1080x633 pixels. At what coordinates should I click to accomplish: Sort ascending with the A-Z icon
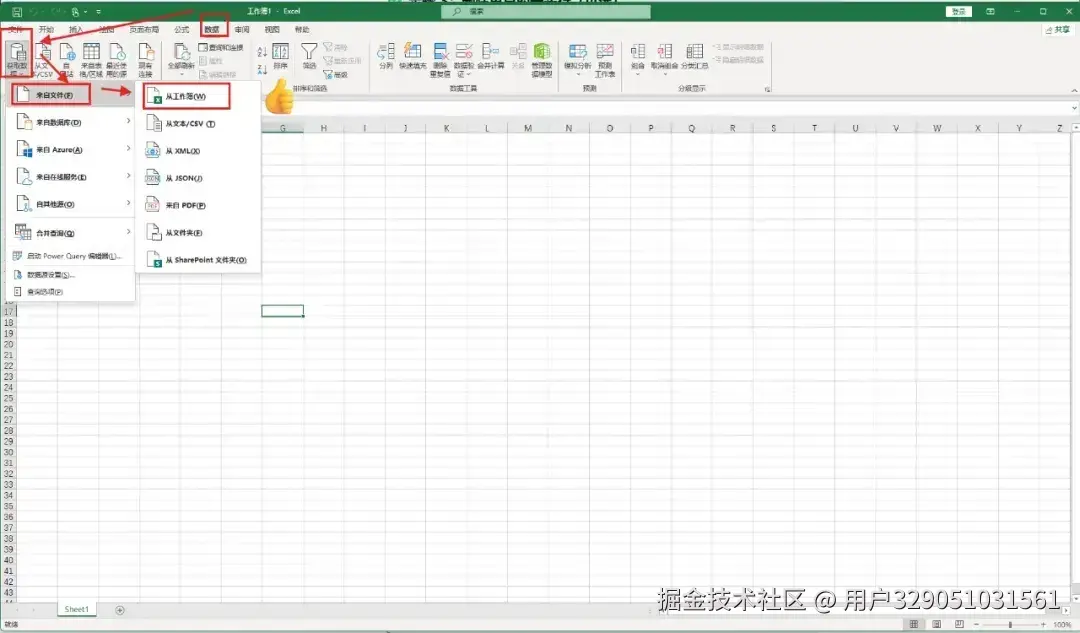click(262, 52)
